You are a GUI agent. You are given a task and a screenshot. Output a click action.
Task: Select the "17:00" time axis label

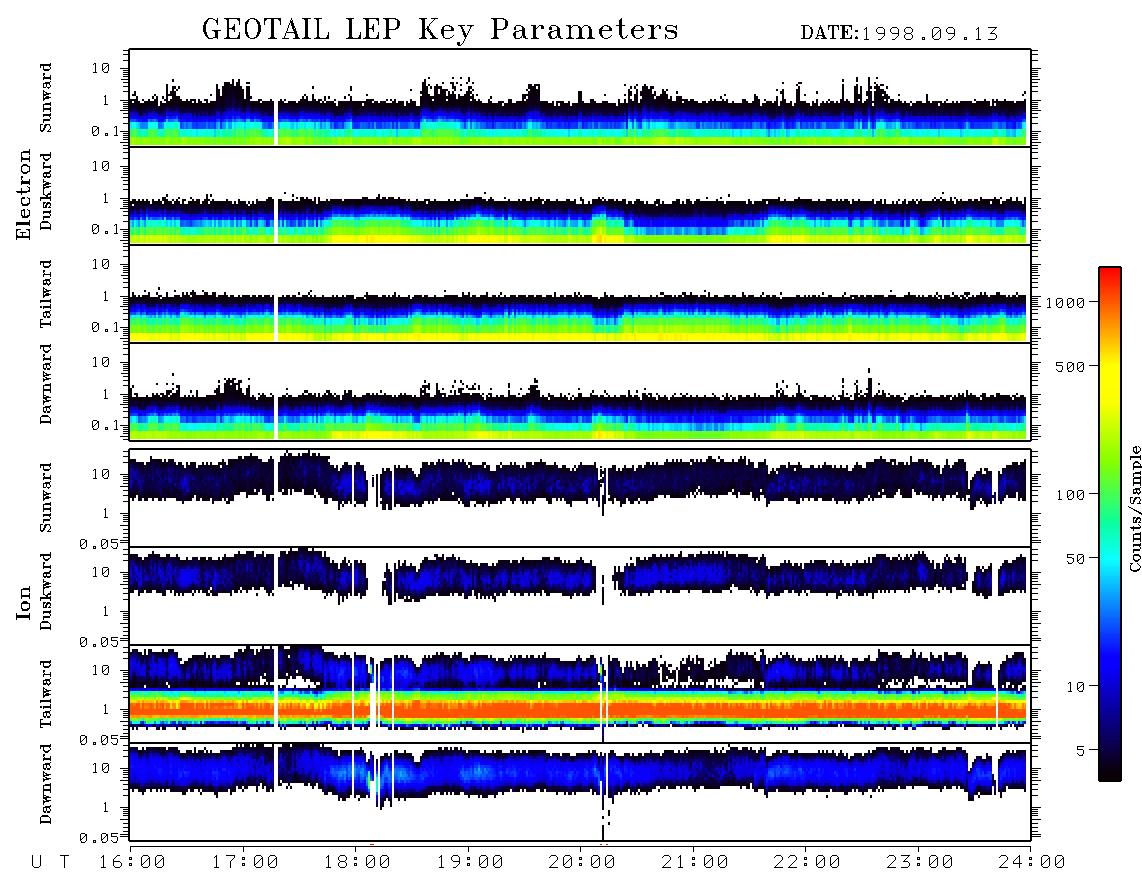tap(245, 862)
